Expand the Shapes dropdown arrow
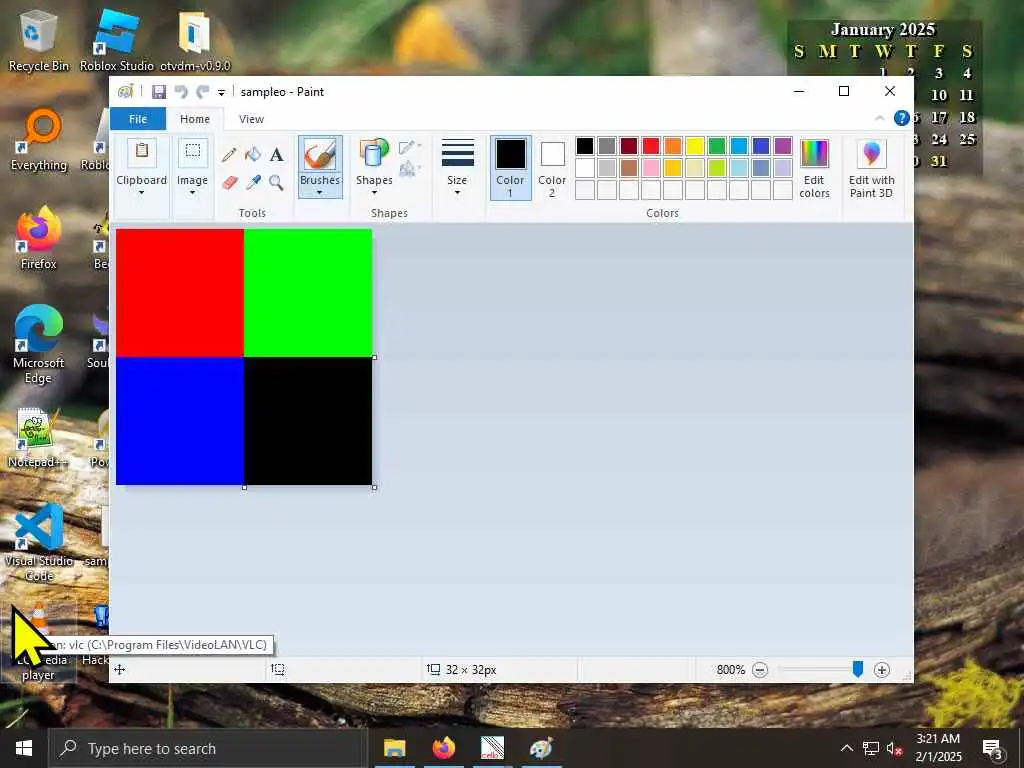 [374, 193]
